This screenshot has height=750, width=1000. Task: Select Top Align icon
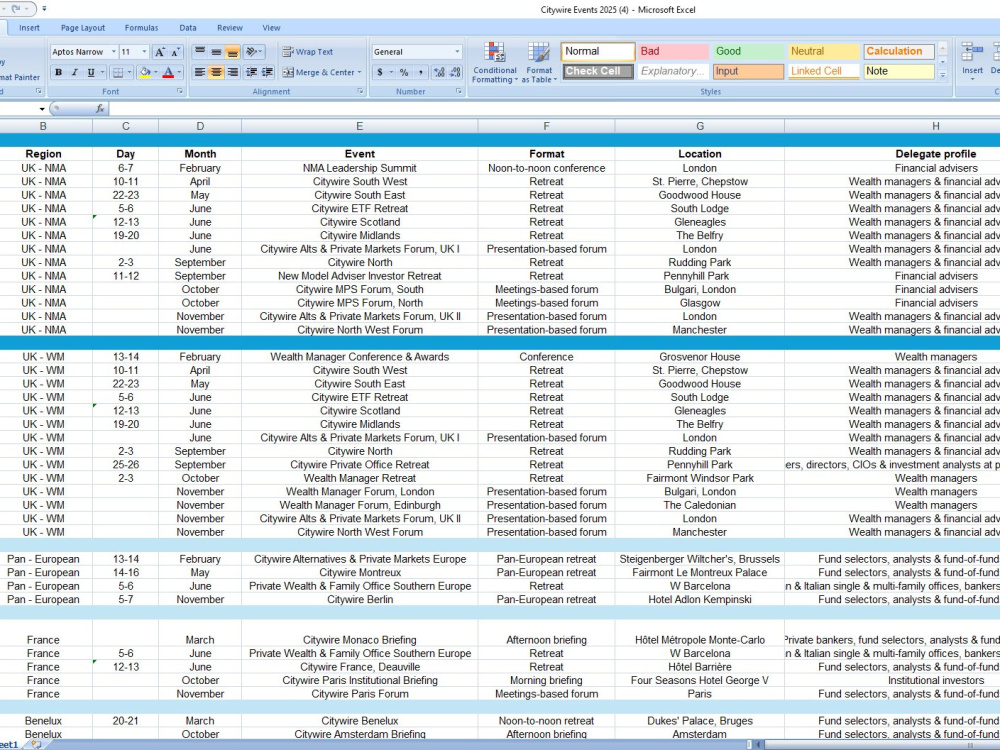click(200, 52)
